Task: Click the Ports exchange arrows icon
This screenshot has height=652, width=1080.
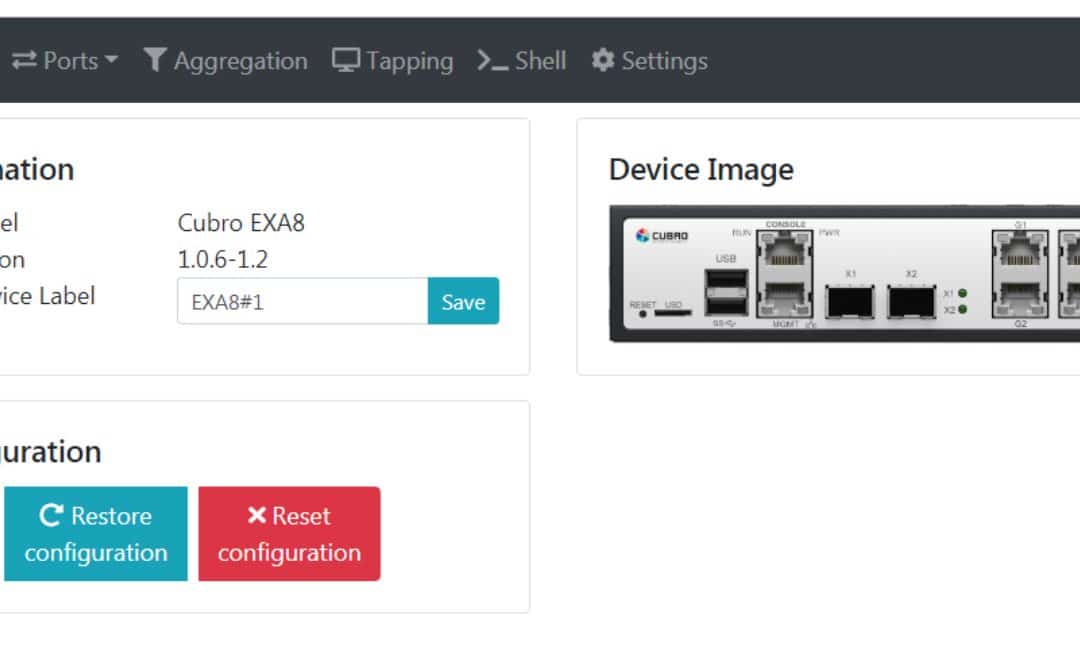Action: pyautogui.click(x=24, y=60)
